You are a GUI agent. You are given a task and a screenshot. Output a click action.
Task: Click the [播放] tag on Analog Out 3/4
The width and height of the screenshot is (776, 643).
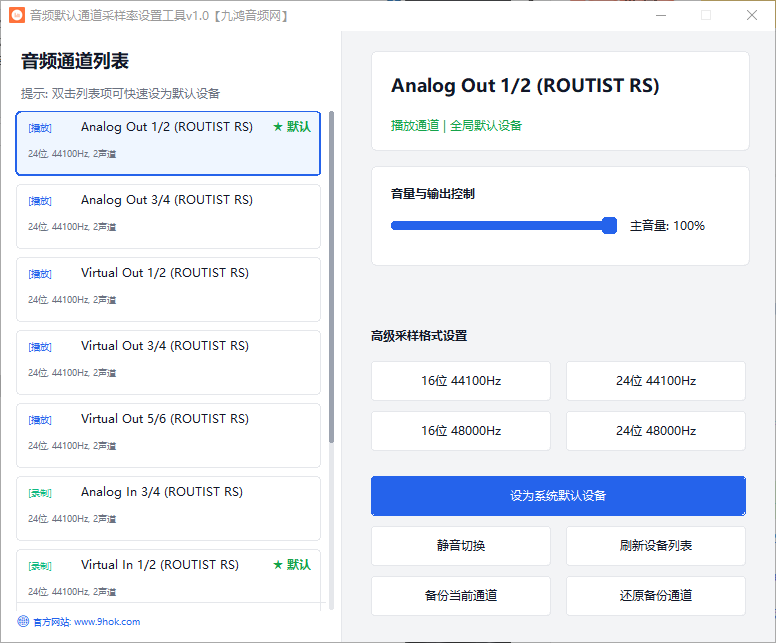tap(40, 201)
